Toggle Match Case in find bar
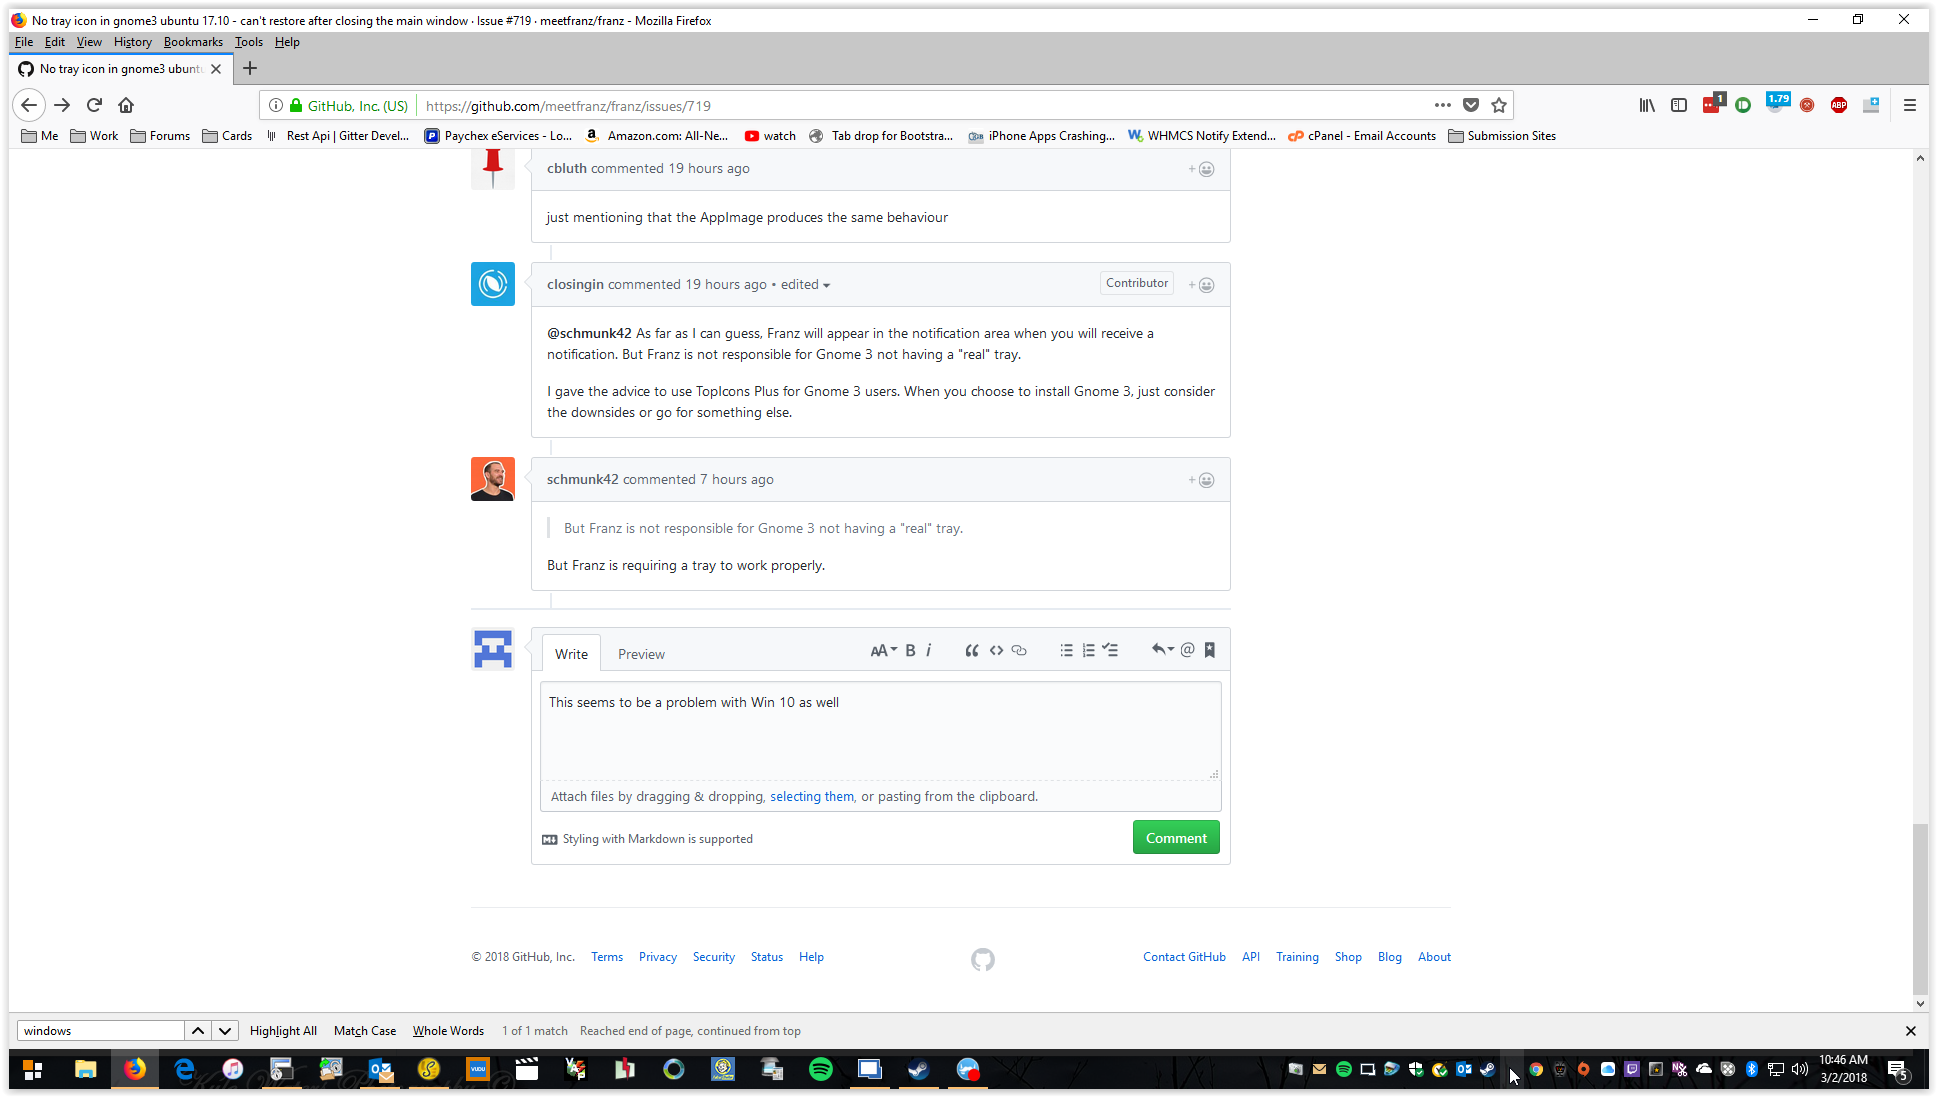 click(x=365, y=1031)
